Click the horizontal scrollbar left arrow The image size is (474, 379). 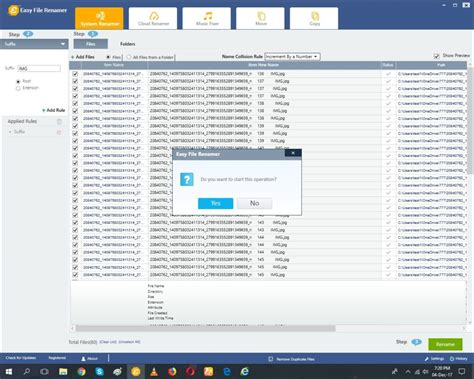pos(72,328)
